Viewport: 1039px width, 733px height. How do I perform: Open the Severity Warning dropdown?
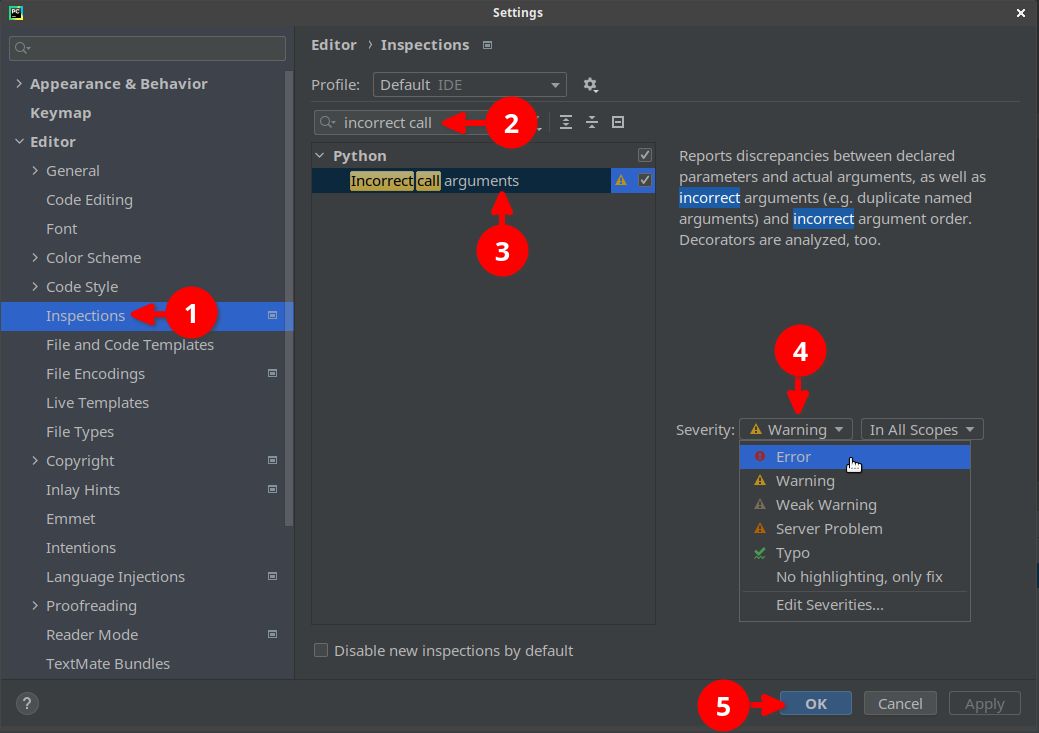coord(796,429)
